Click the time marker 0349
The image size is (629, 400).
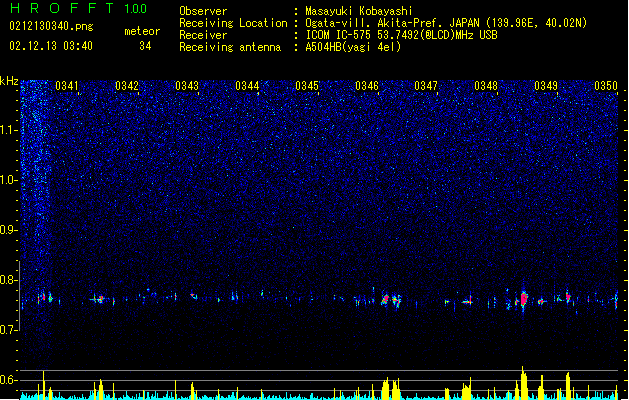pos(546,86)
